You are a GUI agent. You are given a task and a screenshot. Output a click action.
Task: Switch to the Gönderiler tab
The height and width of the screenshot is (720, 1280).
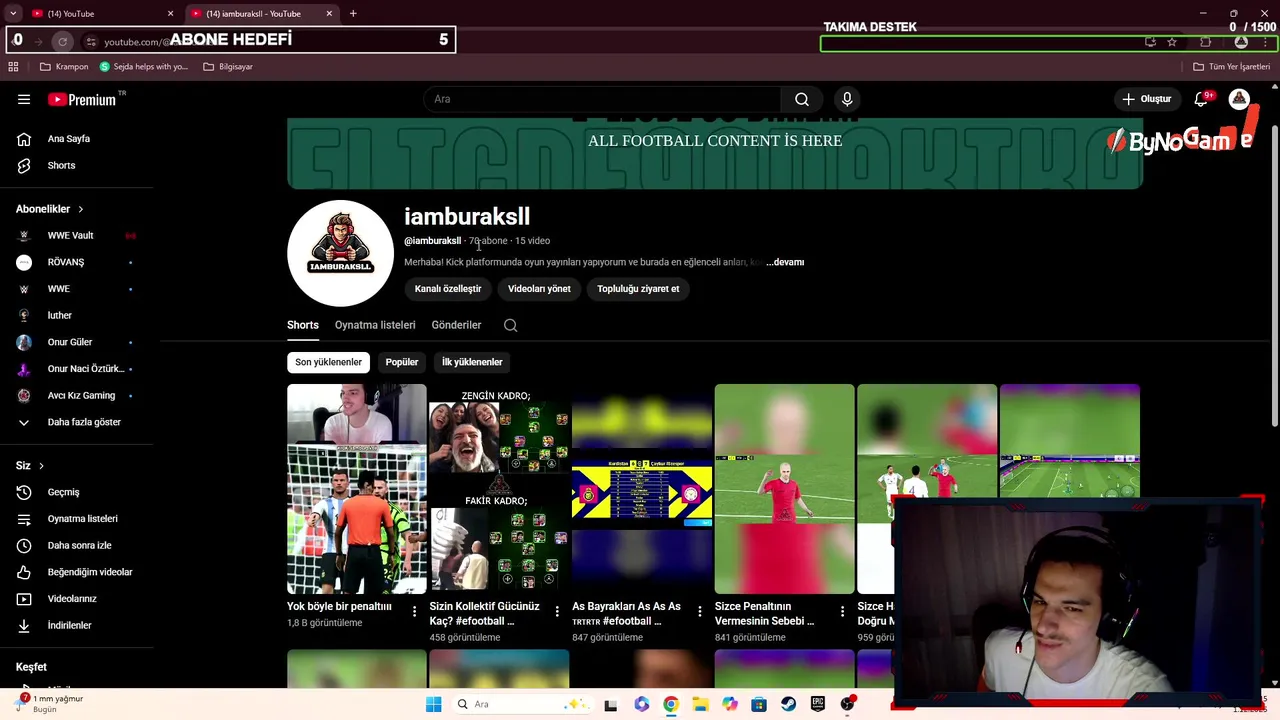coord(456,325)
